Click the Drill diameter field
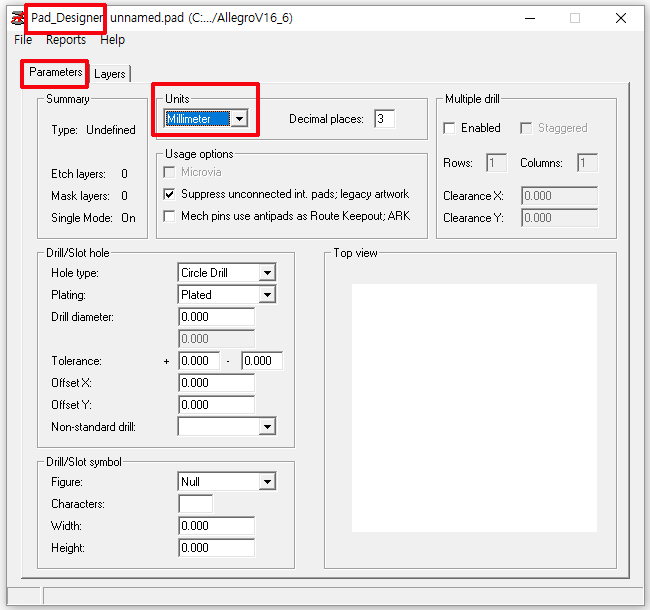 click(x=216, y=317)
